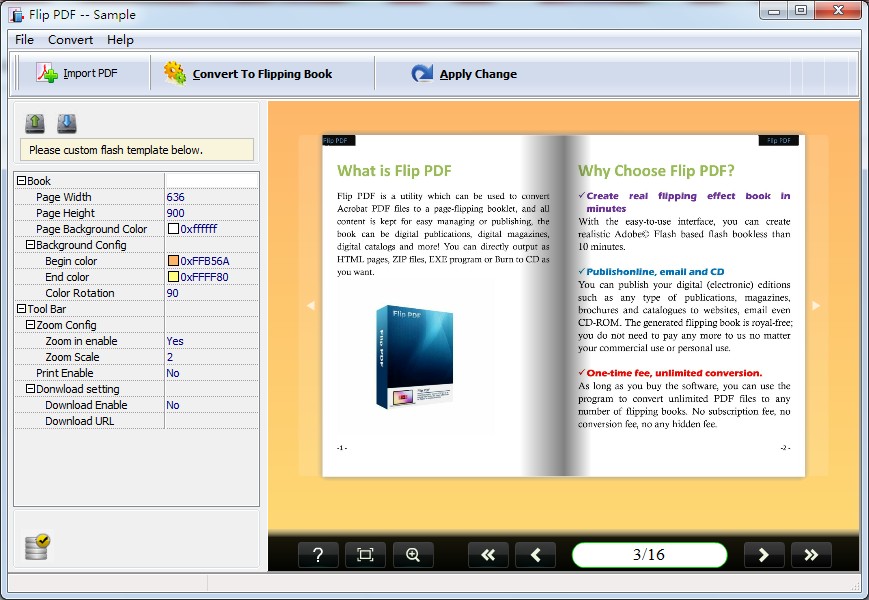Click the page number field showing 3/16
Viewport: 869px width, 600px height.
[x=649, y=555]
